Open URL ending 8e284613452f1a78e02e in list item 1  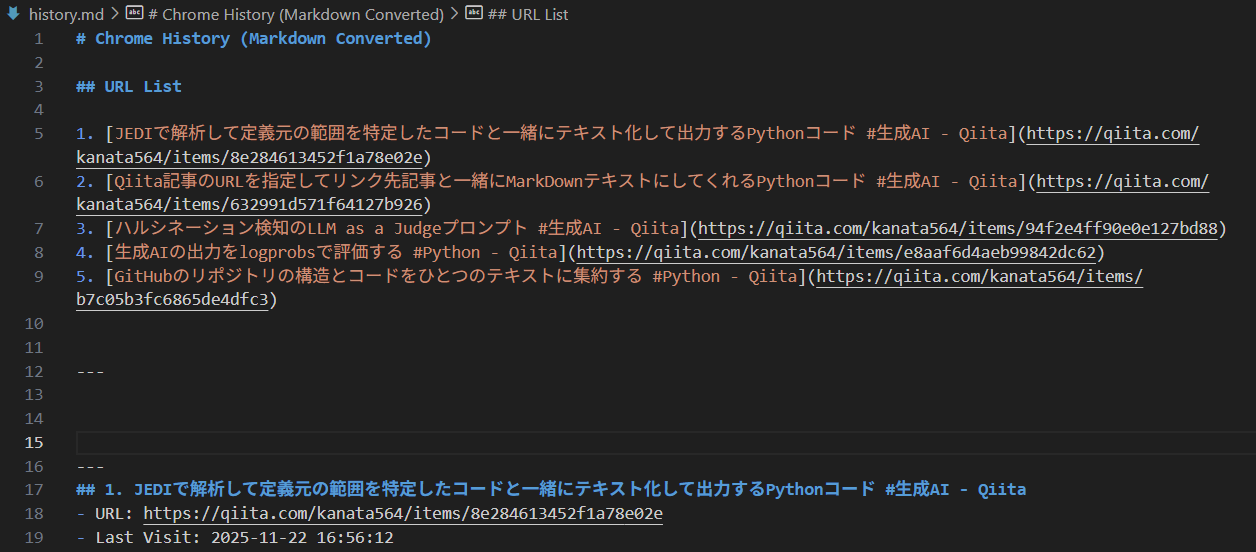pyautogui.click(x=1112, y=134)
